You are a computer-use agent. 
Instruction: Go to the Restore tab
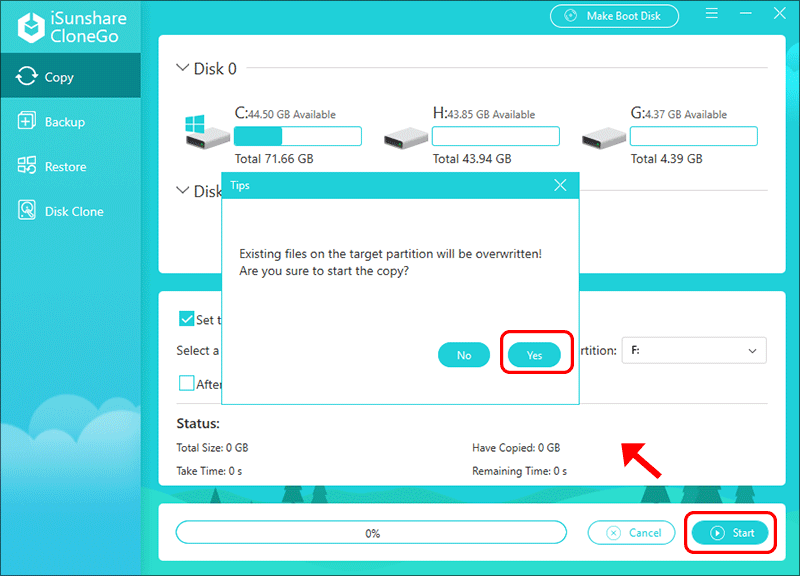point(70,167)
